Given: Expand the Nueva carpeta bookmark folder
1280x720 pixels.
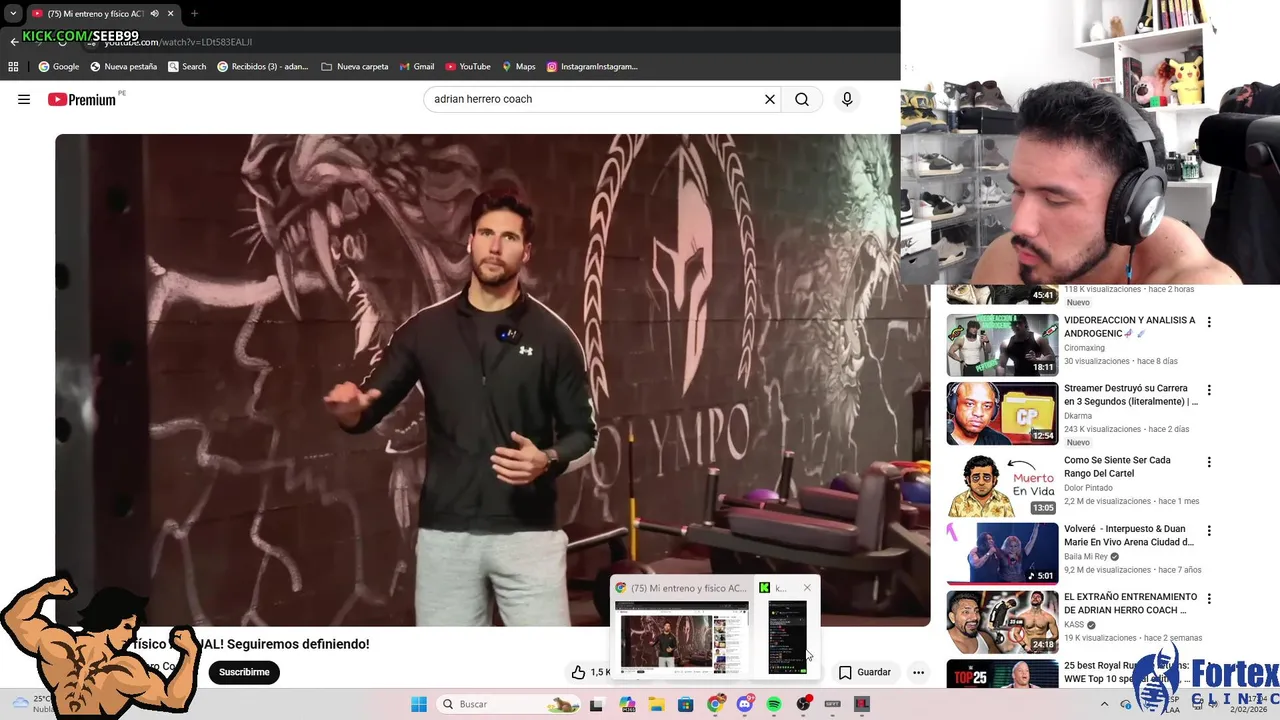Looking at the screenshot, I should click(x=355, y=67).
